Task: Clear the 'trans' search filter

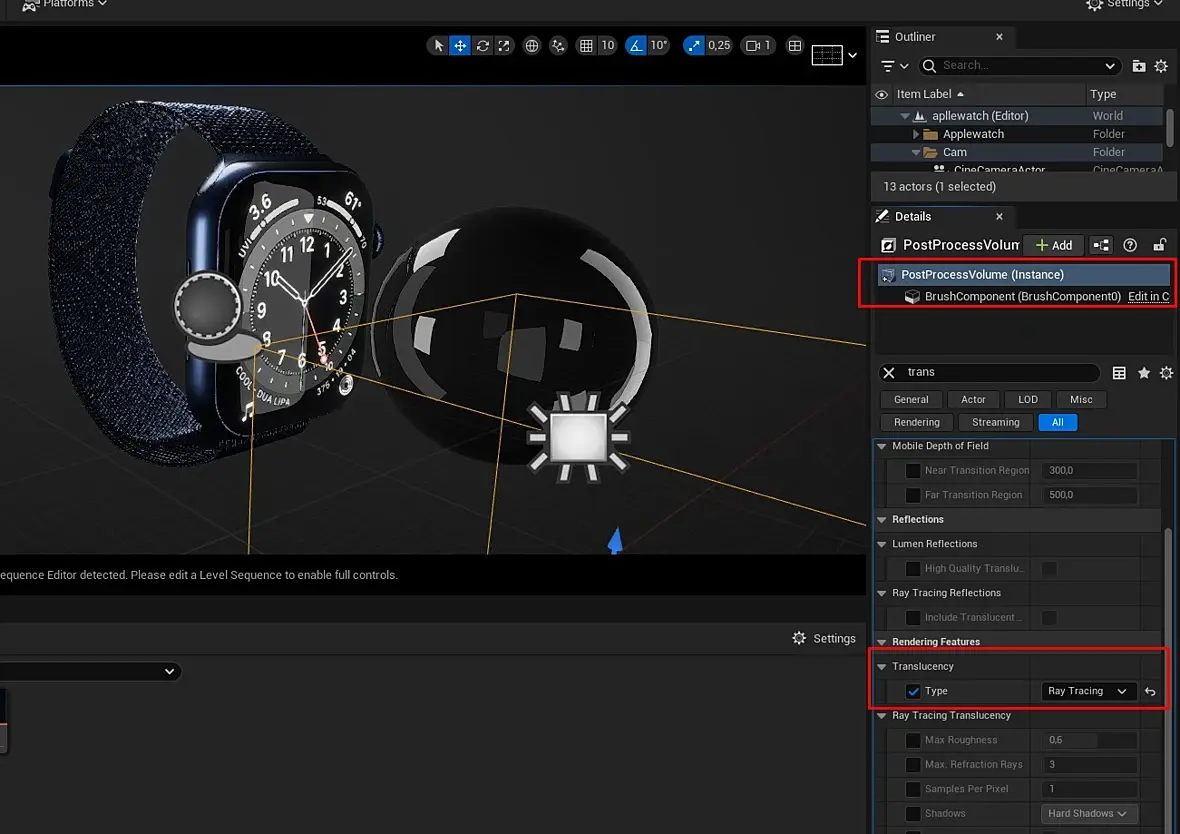Action: coord(889,373)
